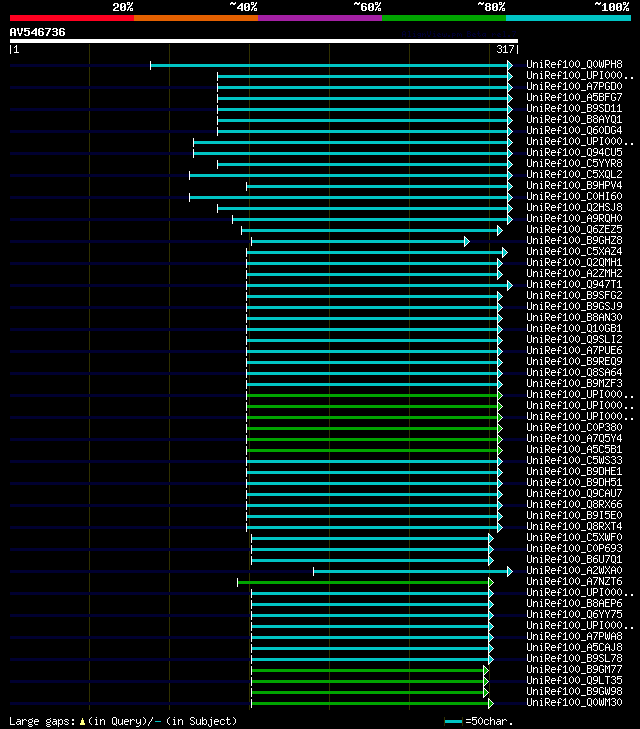Select the UniRef100_B9DH51 label
The width and height of the screenshot is (640, 729).
[x=574, y=483]
